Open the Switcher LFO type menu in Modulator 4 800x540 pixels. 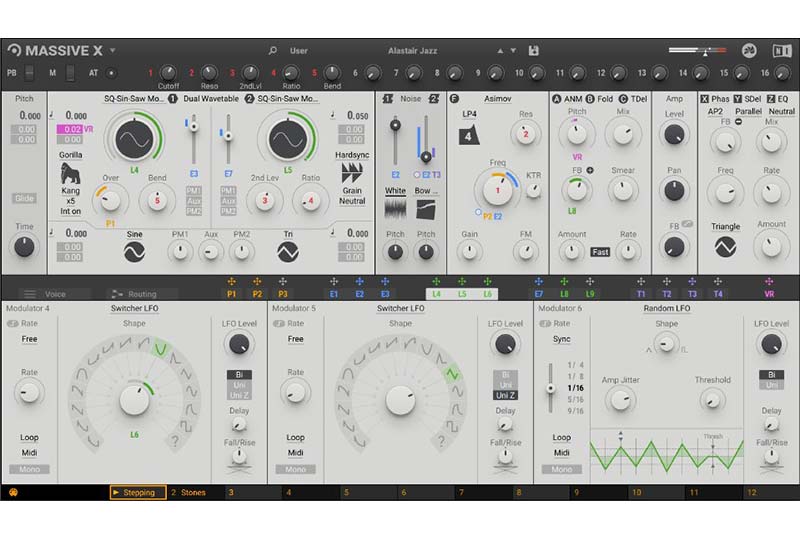pos(135,308)
